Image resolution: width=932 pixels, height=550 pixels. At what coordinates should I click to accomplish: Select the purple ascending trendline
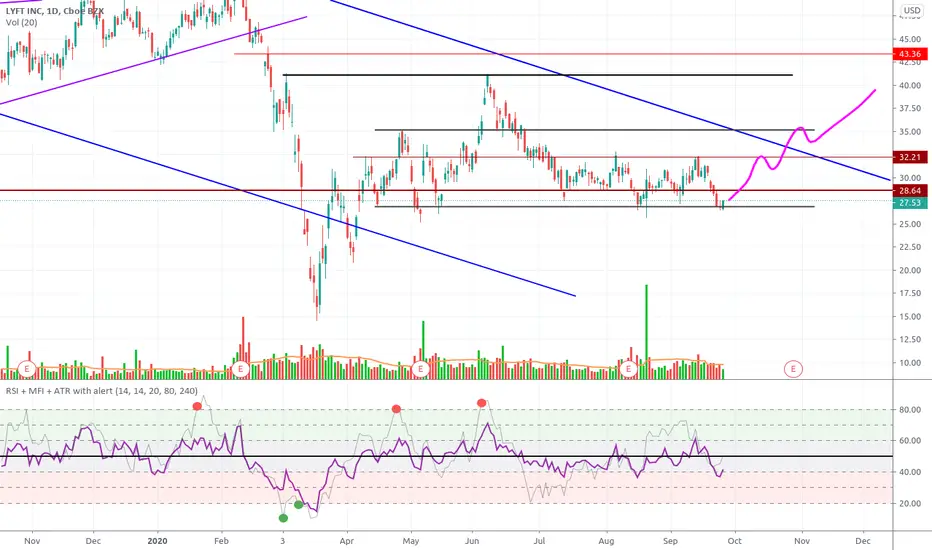tap(155, 60)
